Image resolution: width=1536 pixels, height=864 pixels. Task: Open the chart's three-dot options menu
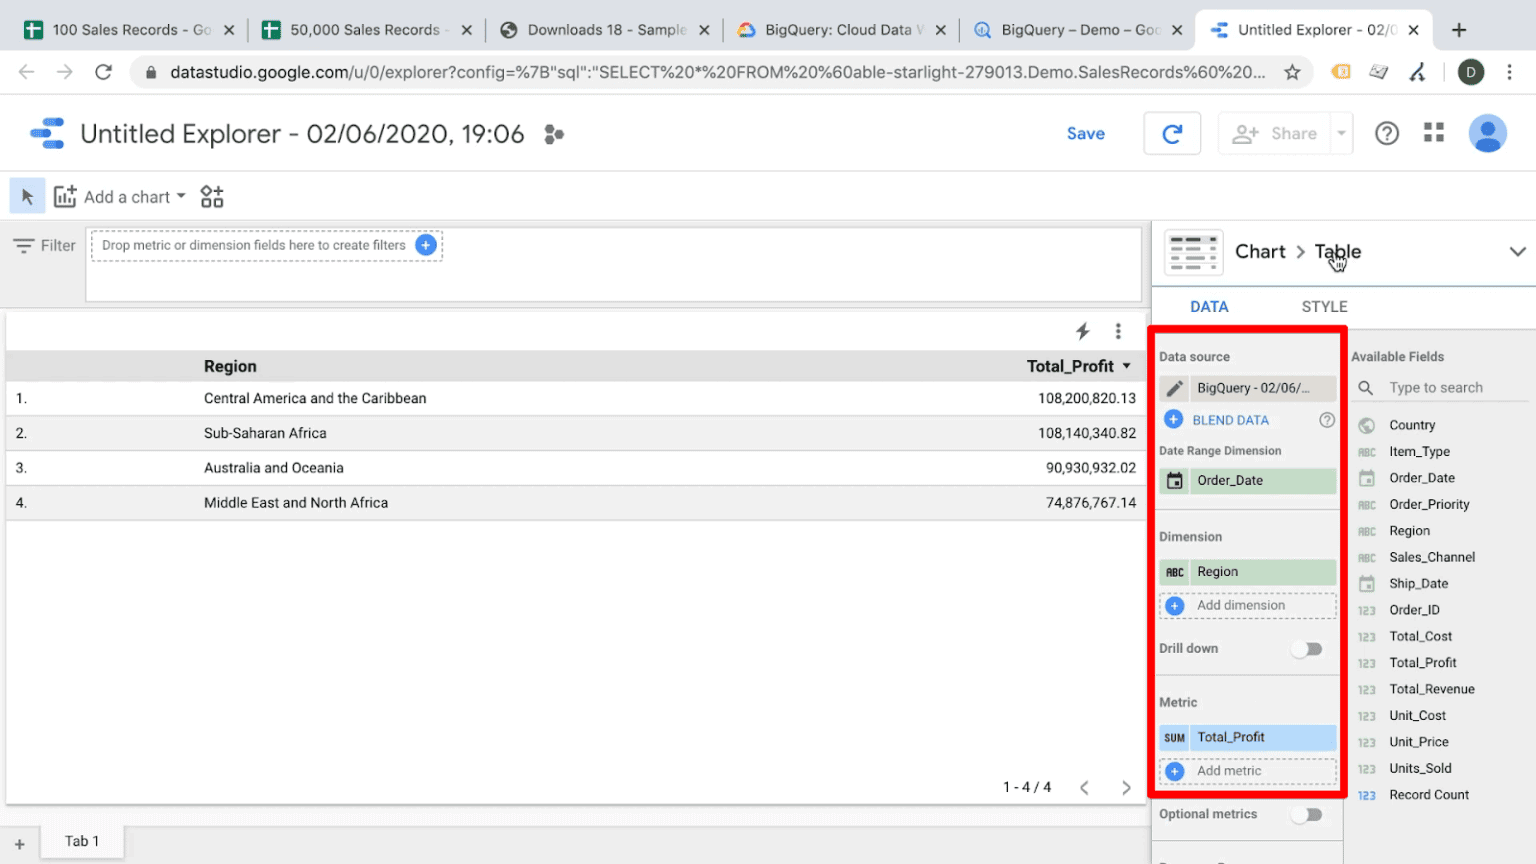coord(1118,330)
